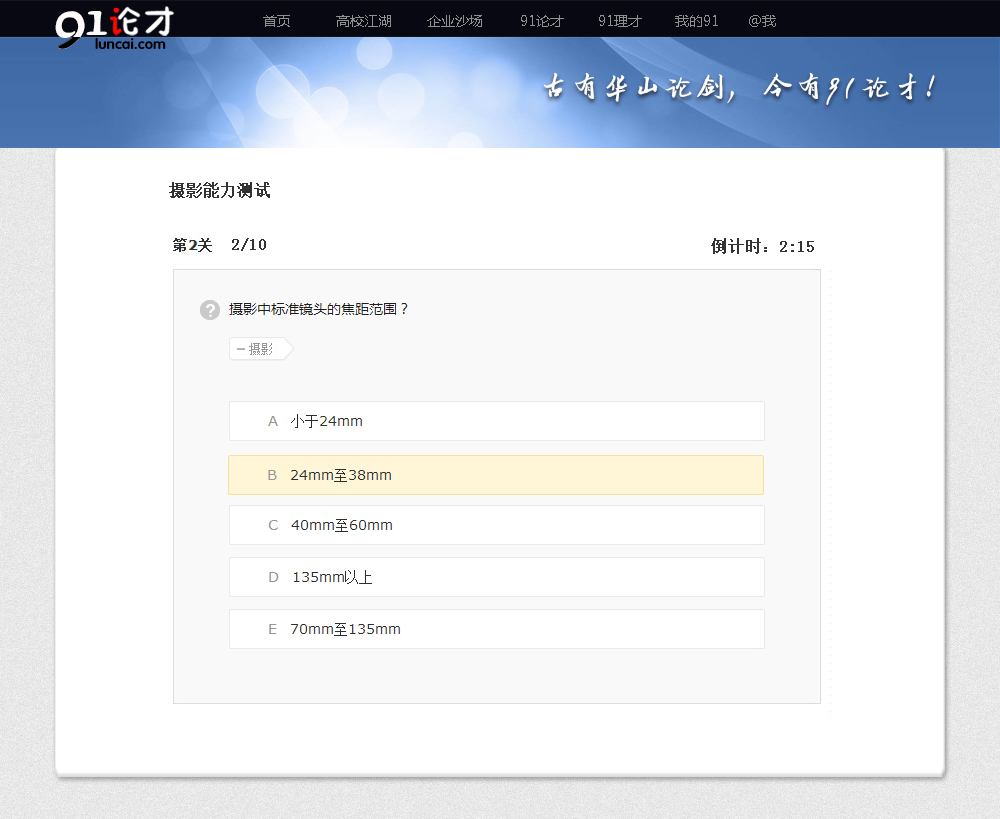Select answer E 70mm至135mm

point(496,629)
